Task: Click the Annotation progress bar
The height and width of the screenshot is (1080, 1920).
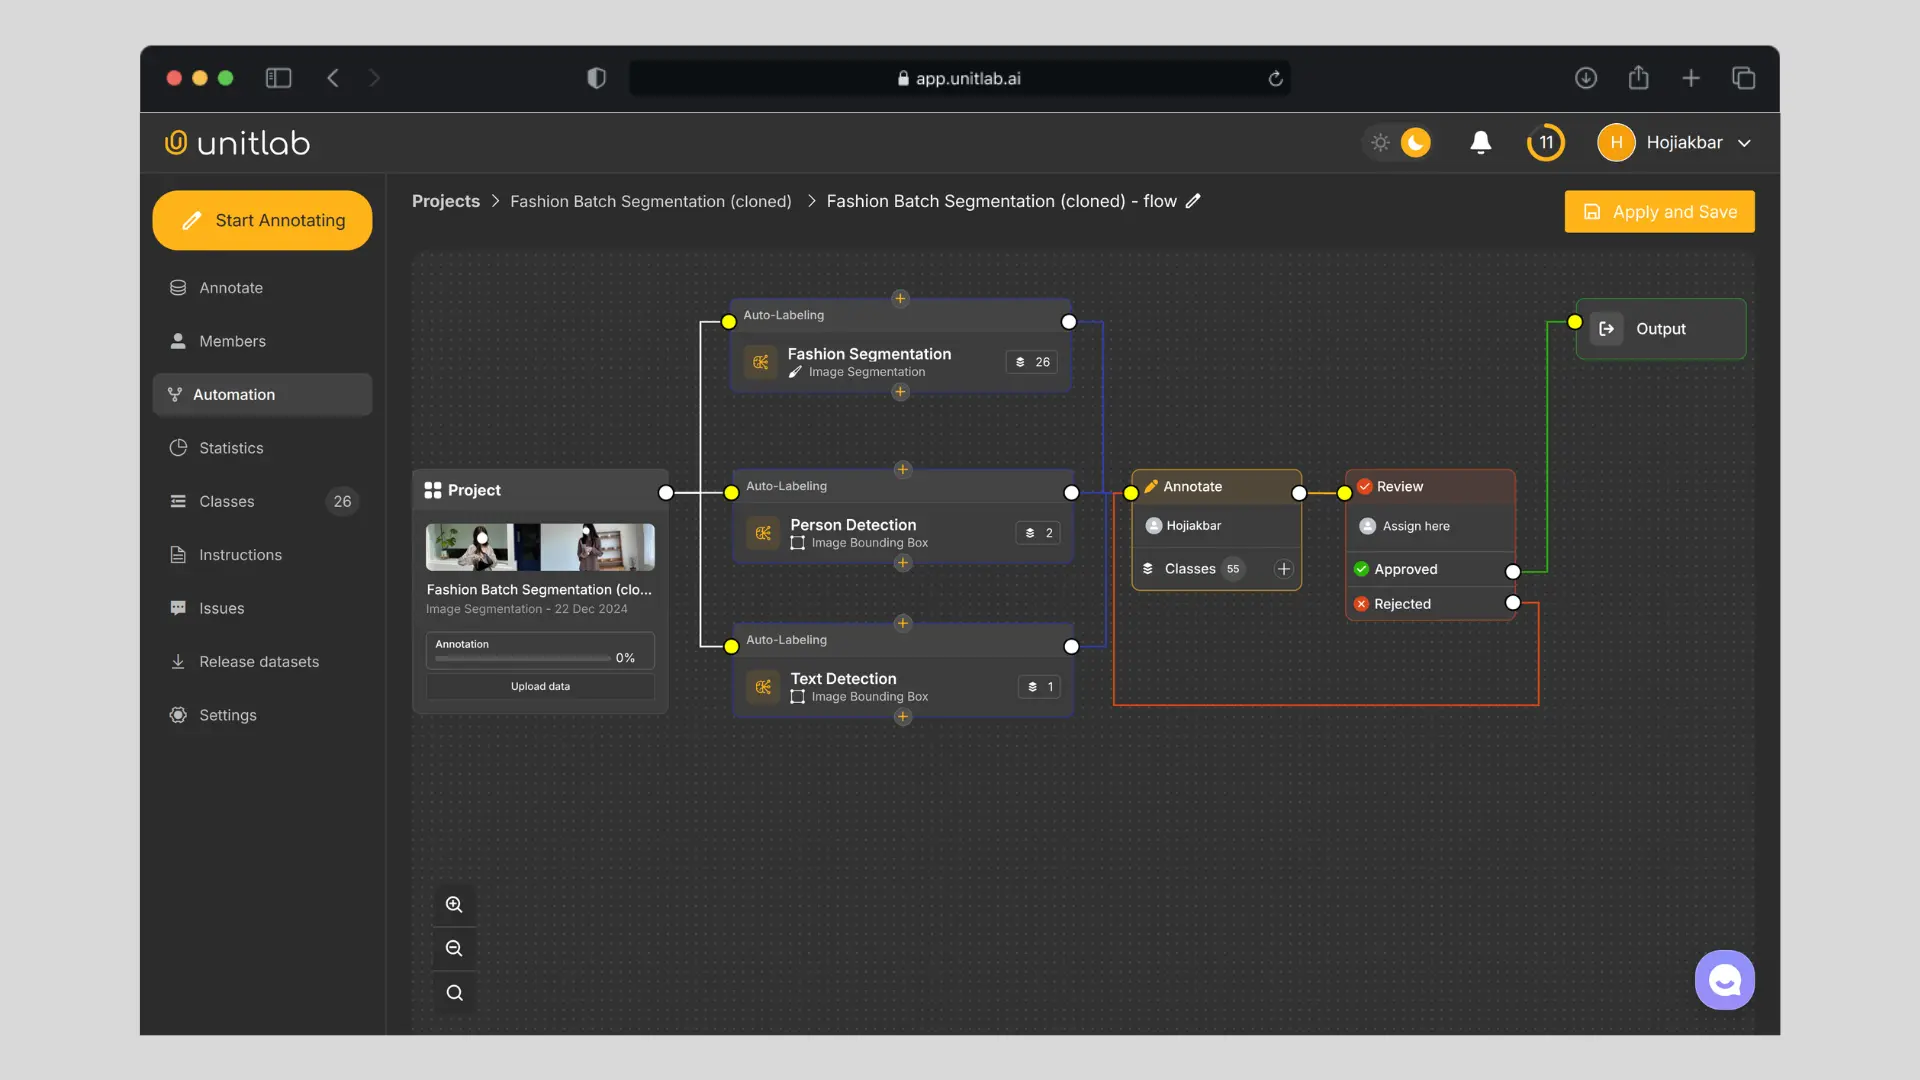Action: point(523,658)
